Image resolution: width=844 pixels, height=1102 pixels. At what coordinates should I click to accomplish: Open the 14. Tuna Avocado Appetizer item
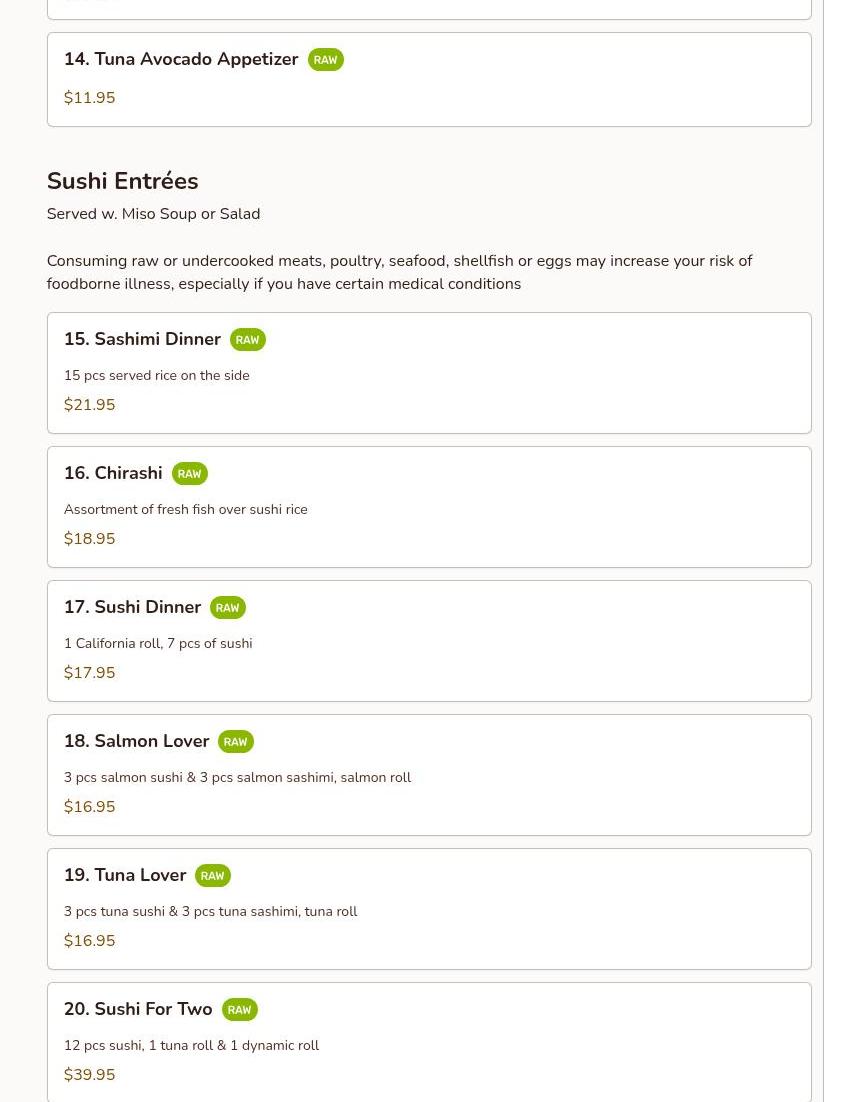(181, 60)
